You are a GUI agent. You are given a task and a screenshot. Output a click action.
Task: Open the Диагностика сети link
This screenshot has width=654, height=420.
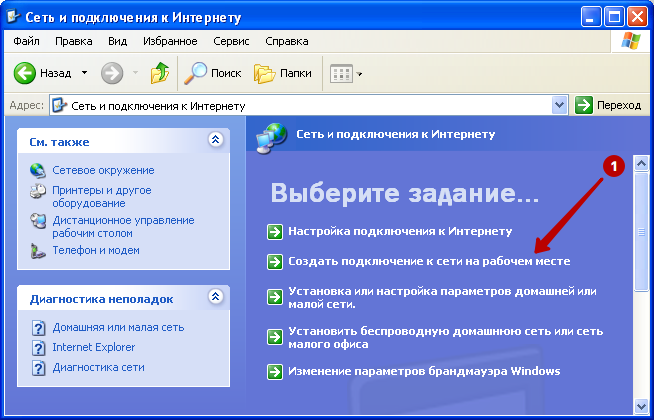[x=98, y=367]
